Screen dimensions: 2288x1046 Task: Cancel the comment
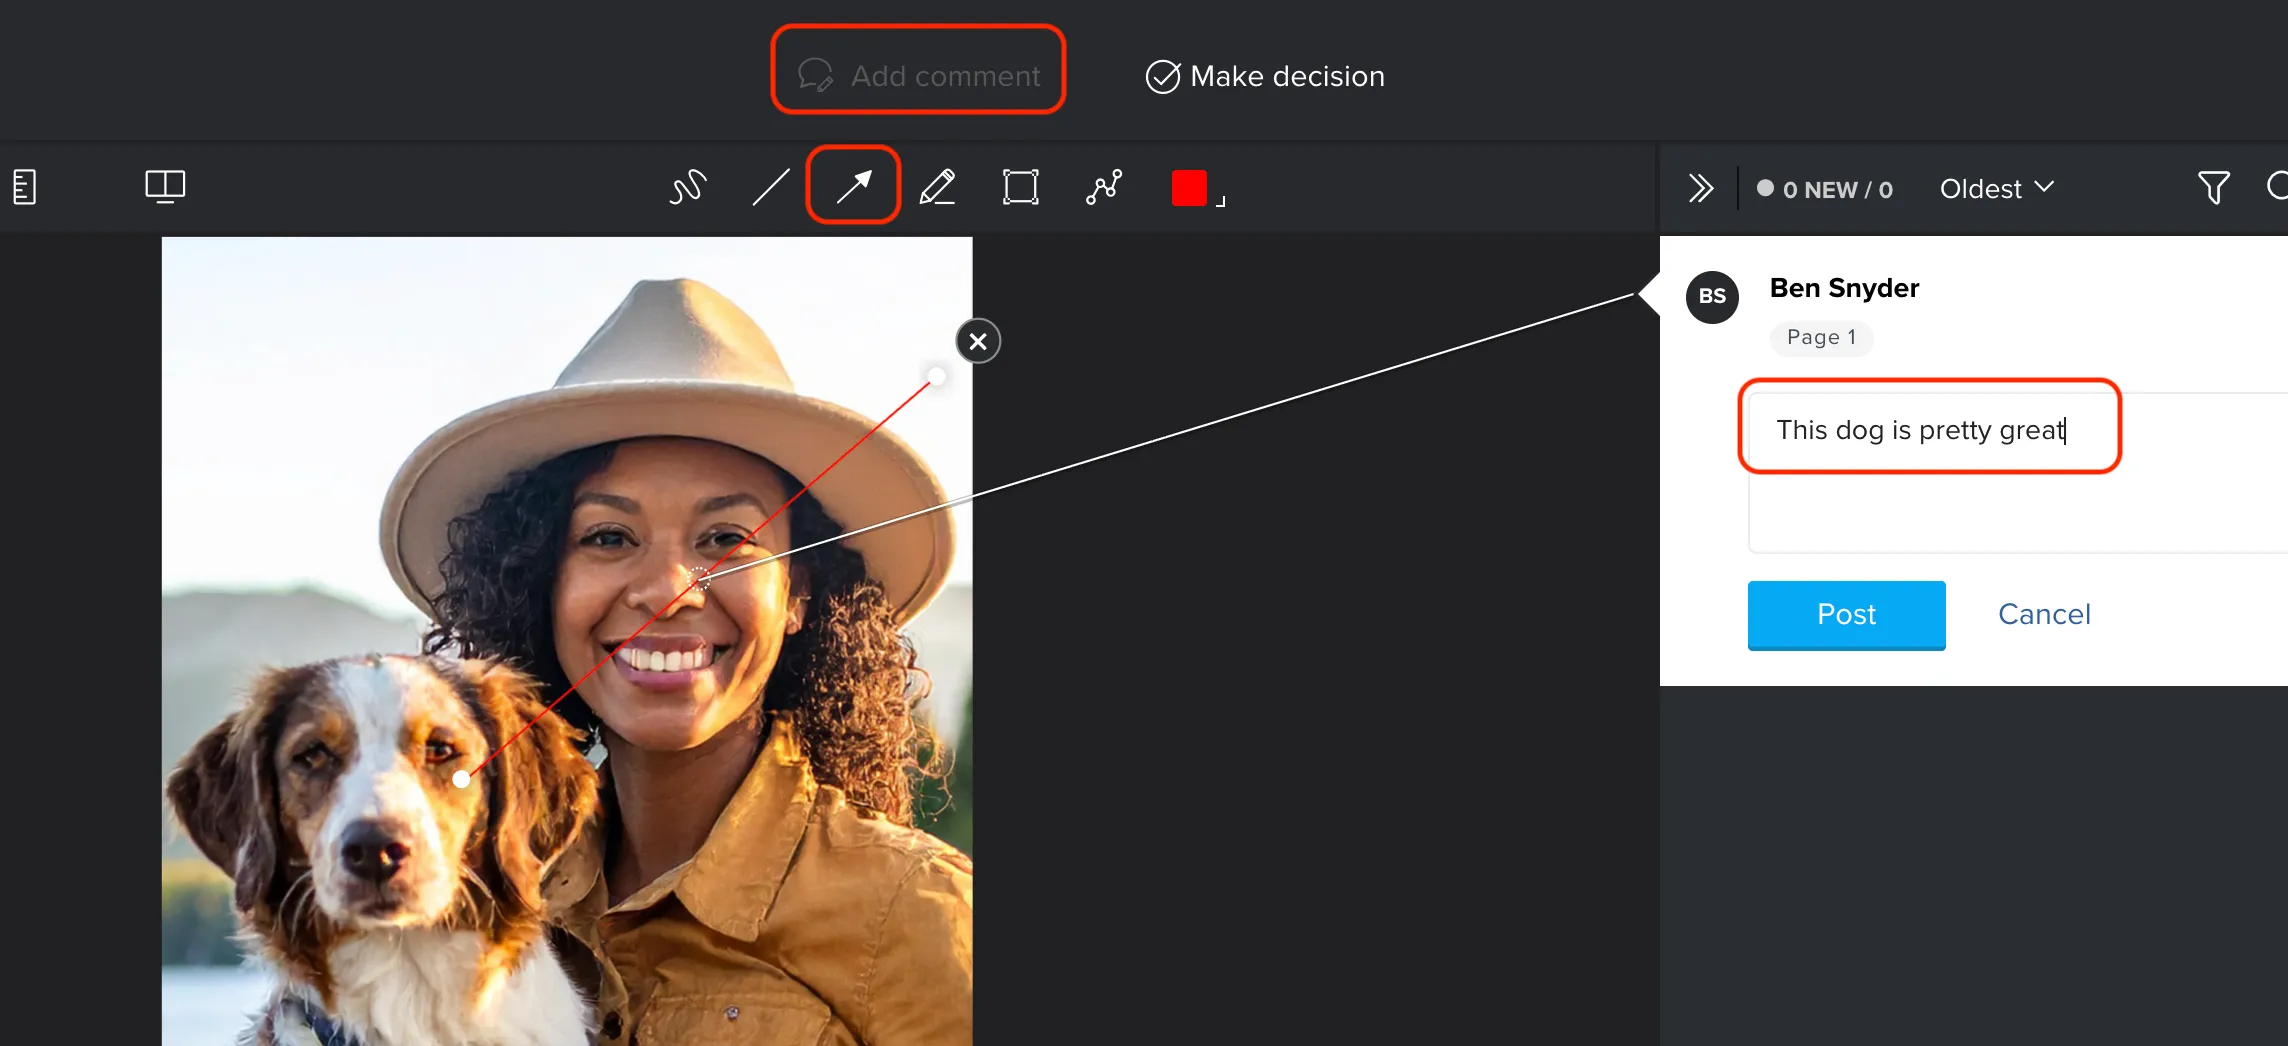click(2044, 614)
